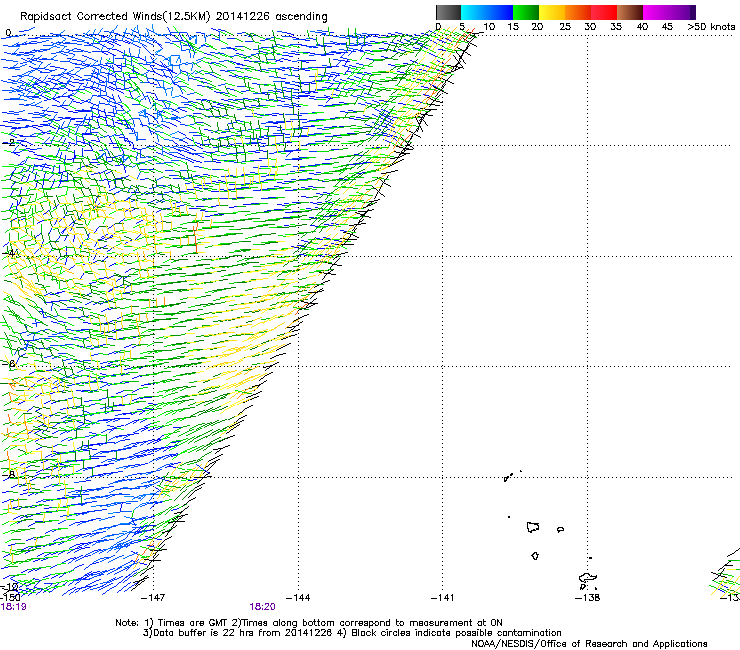The height and width of the screenshot is (650, 740).
Task: Click the longitude axis label '-147'
Action: tap(153, 598)
